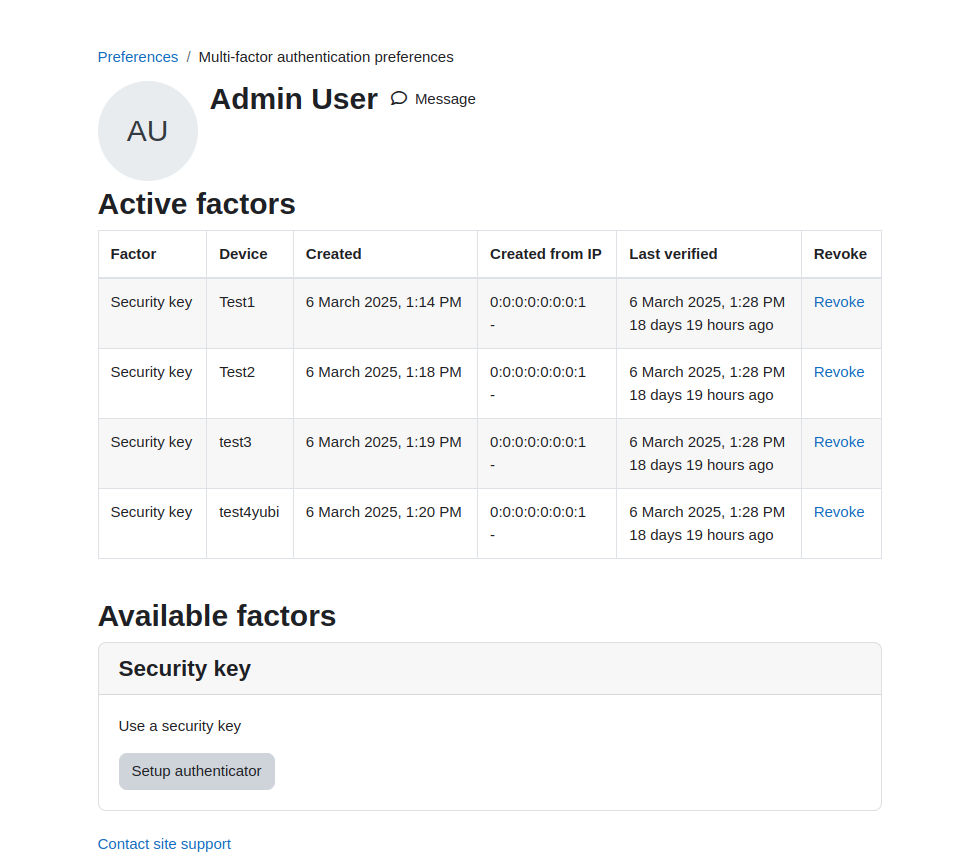Select the Created column header
The height and width of the screenshot is (866, 966).
coord(333,254)
